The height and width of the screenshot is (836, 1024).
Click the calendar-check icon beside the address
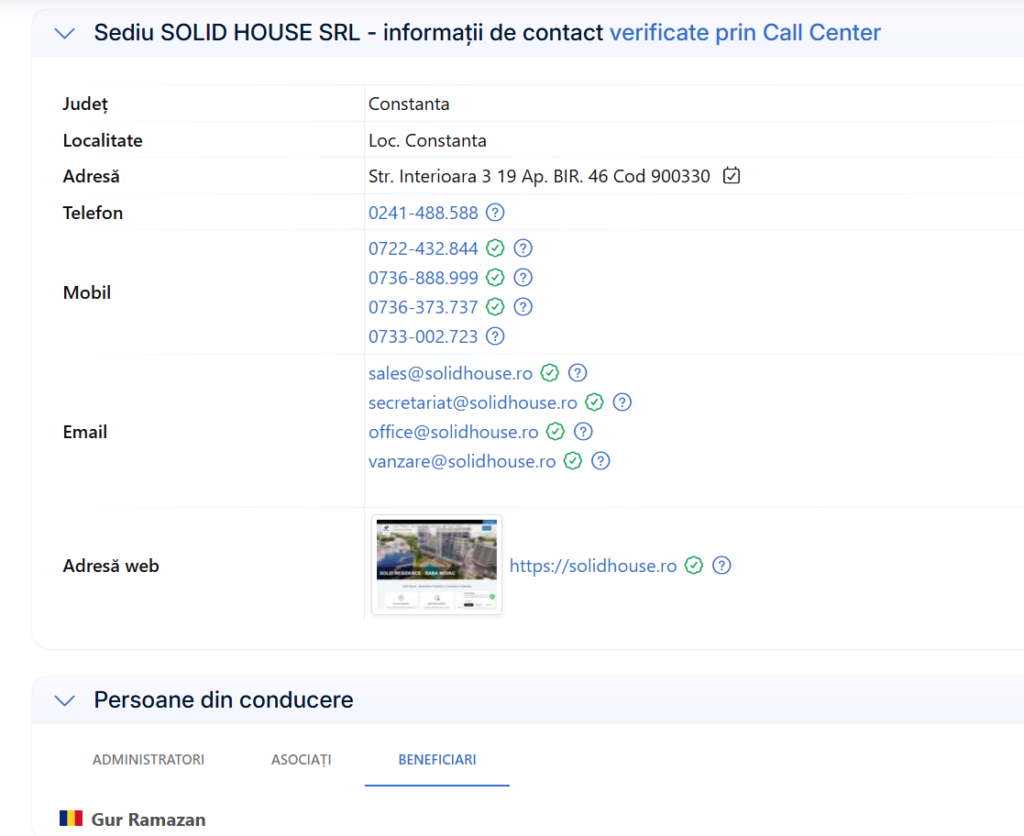point(731,176)
